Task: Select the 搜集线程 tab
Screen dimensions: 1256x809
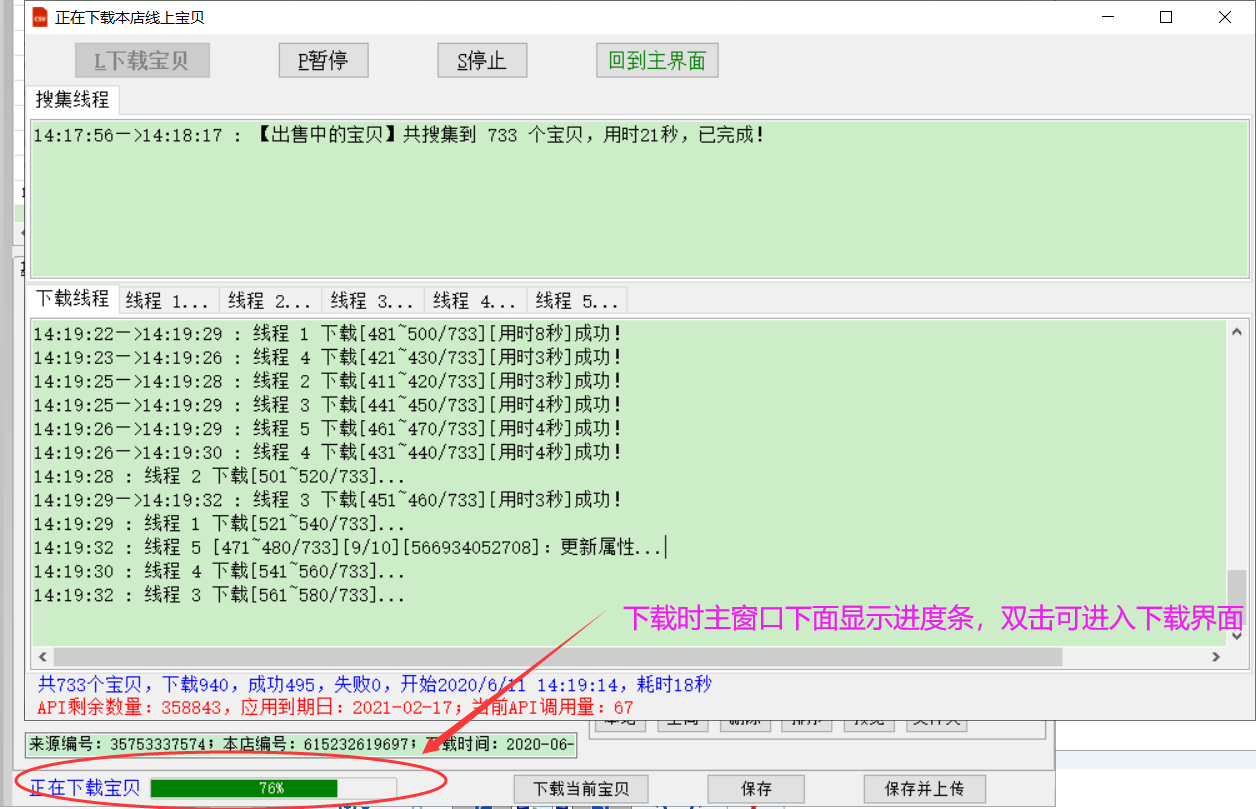Action: (73, 100)
